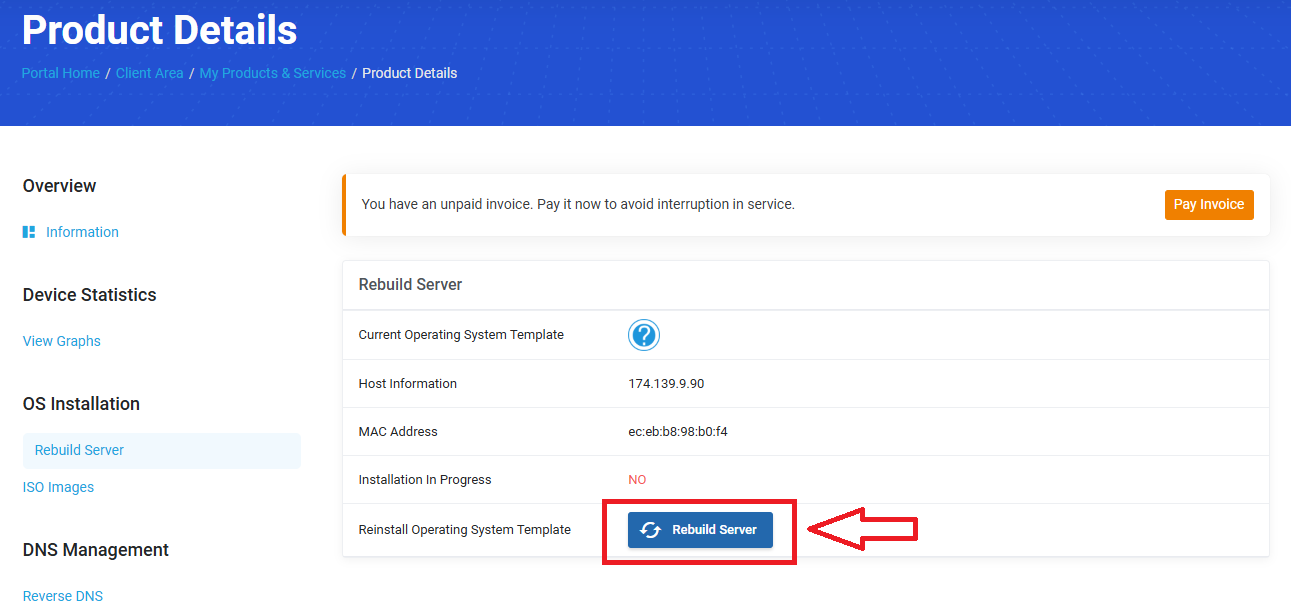
Task: Click the OS Installation section heading
Action: 81,404
